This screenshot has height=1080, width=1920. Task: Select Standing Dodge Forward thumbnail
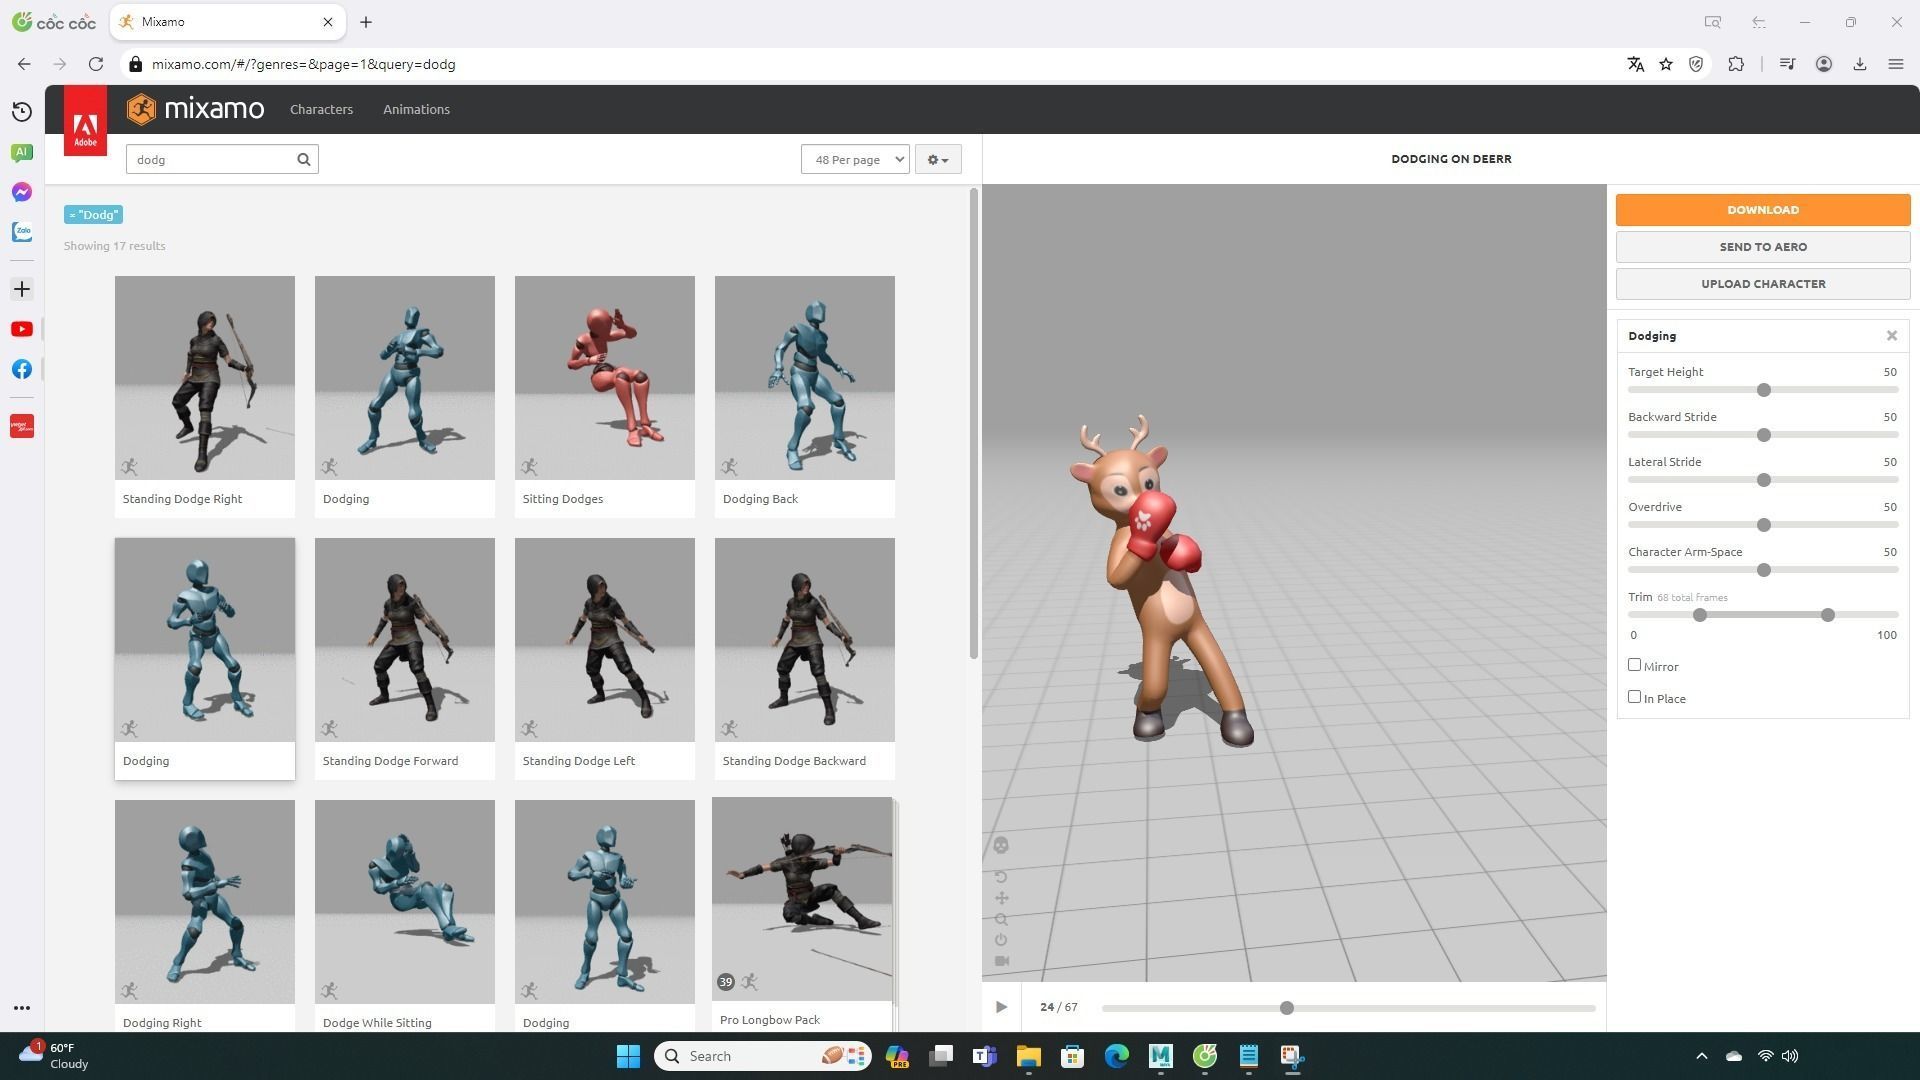point(405,640)
